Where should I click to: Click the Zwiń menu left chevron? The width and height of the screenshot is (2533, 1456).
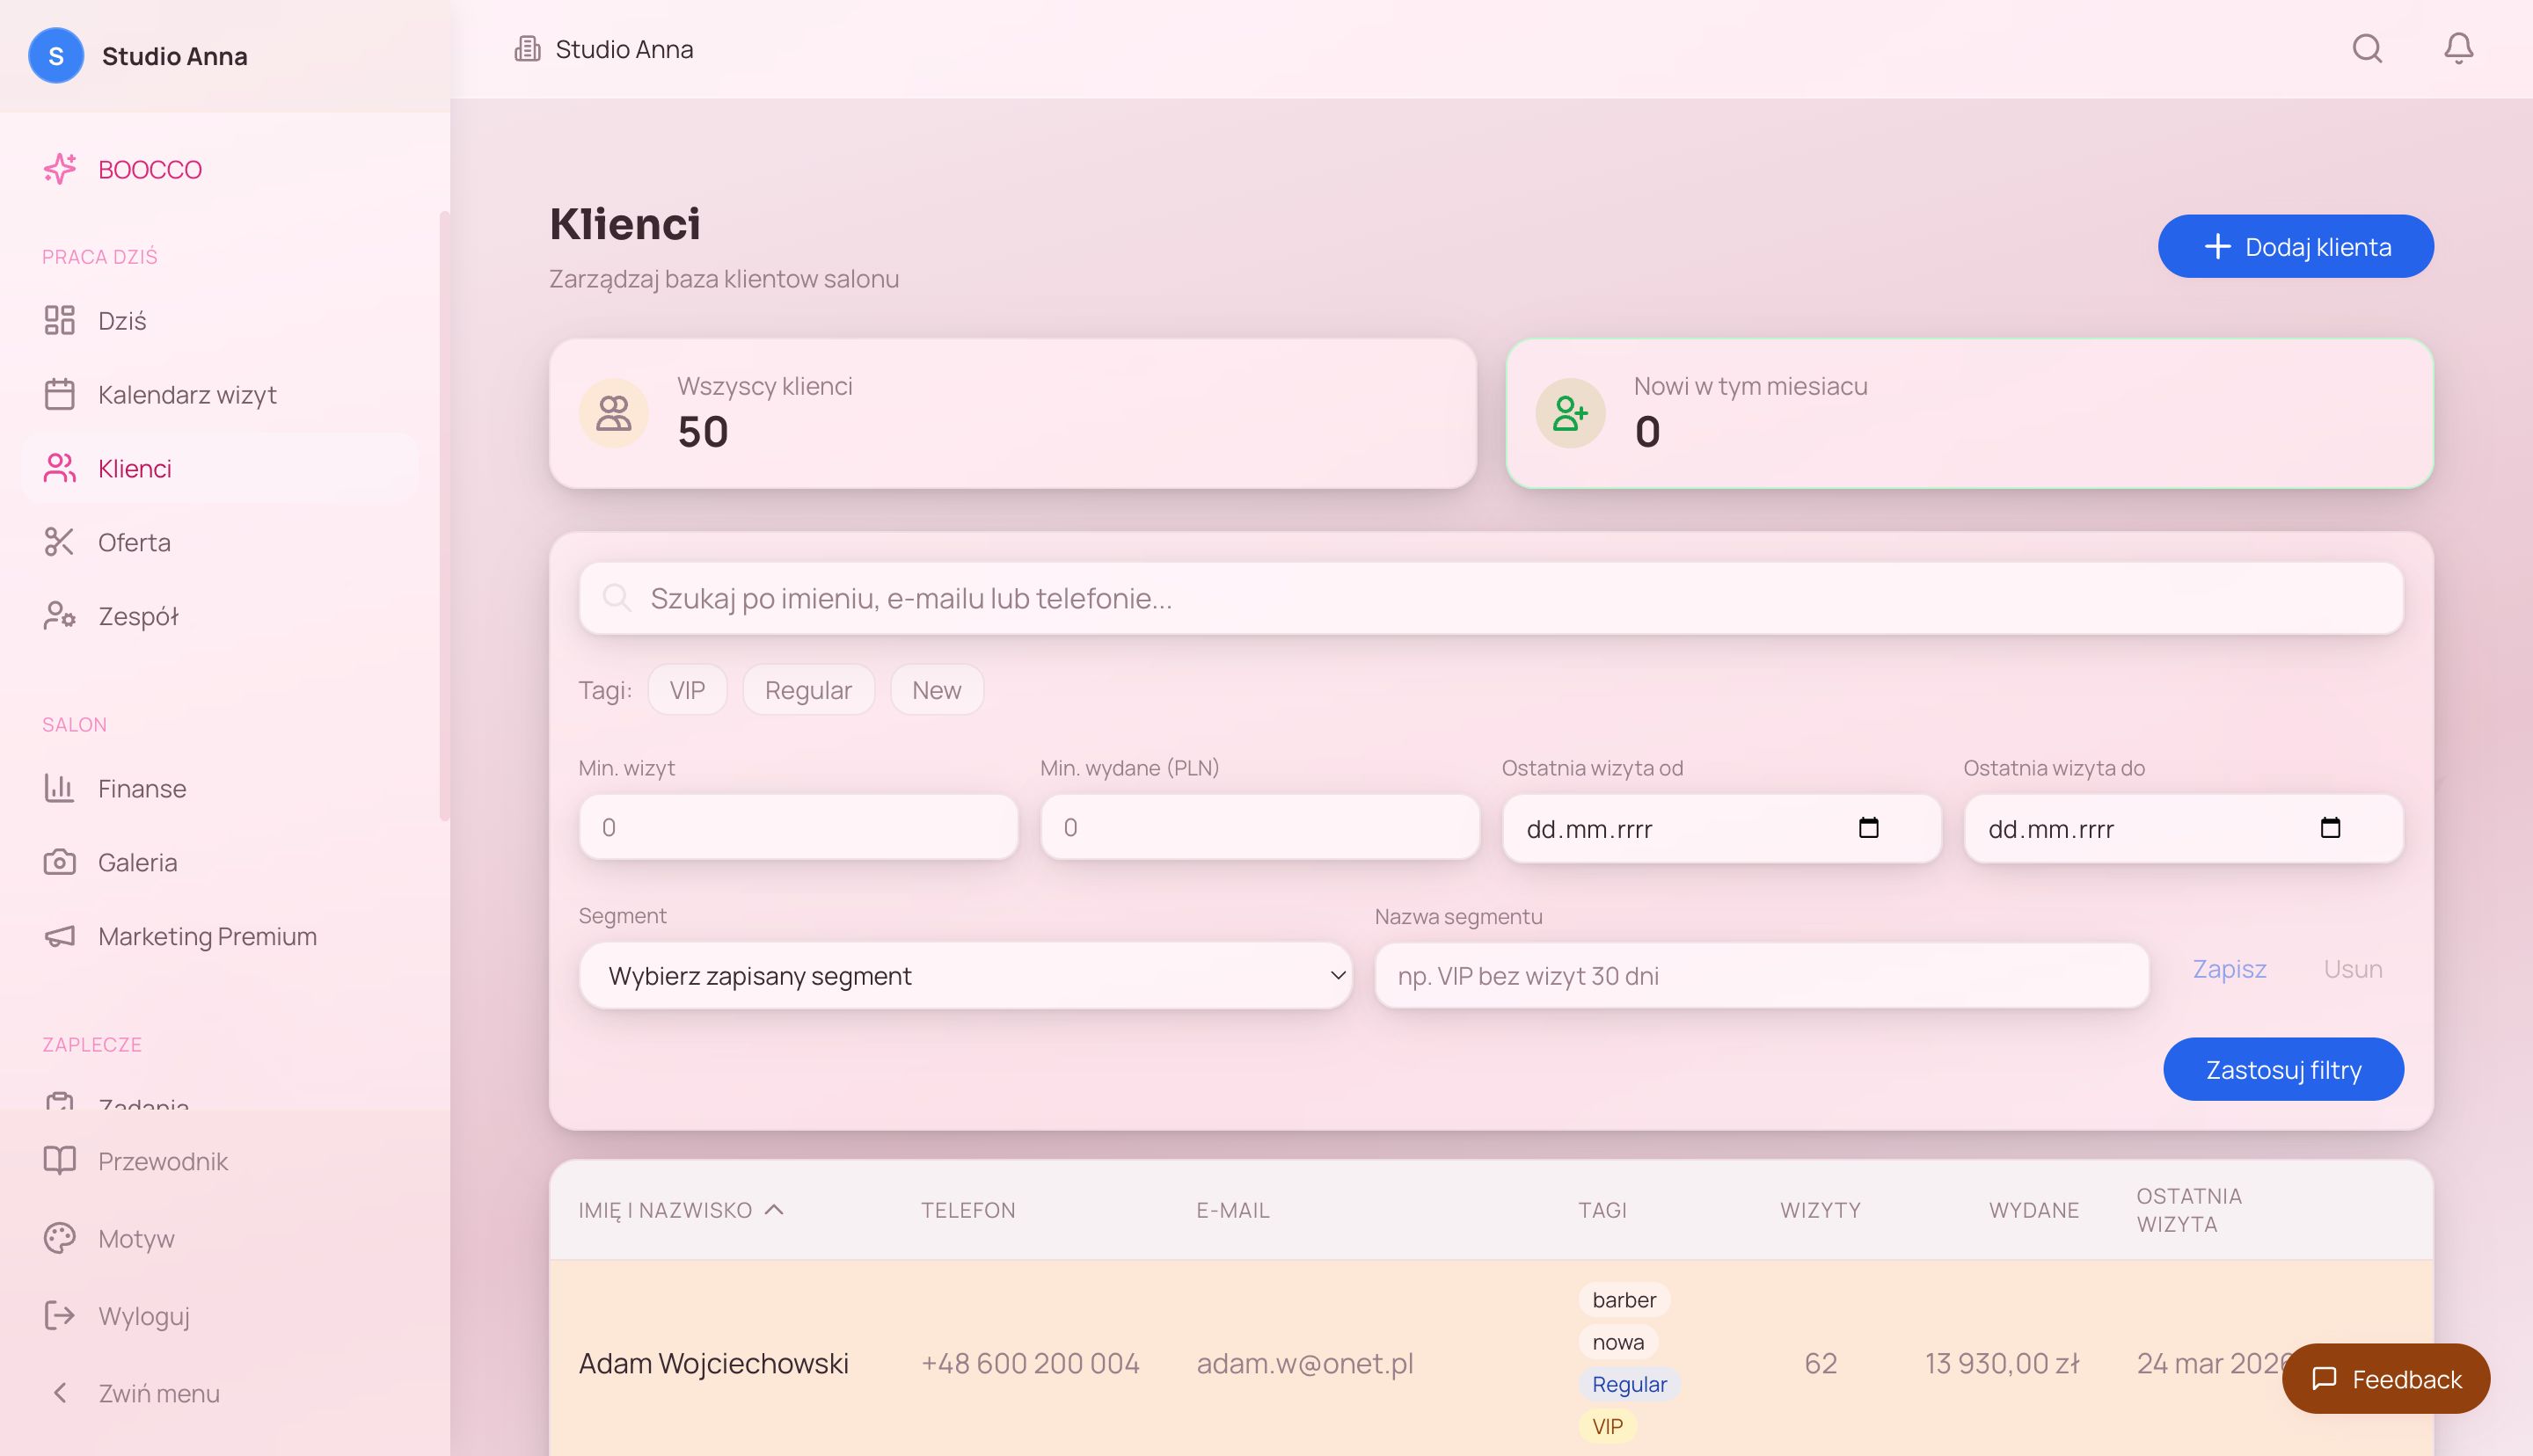60,1393
